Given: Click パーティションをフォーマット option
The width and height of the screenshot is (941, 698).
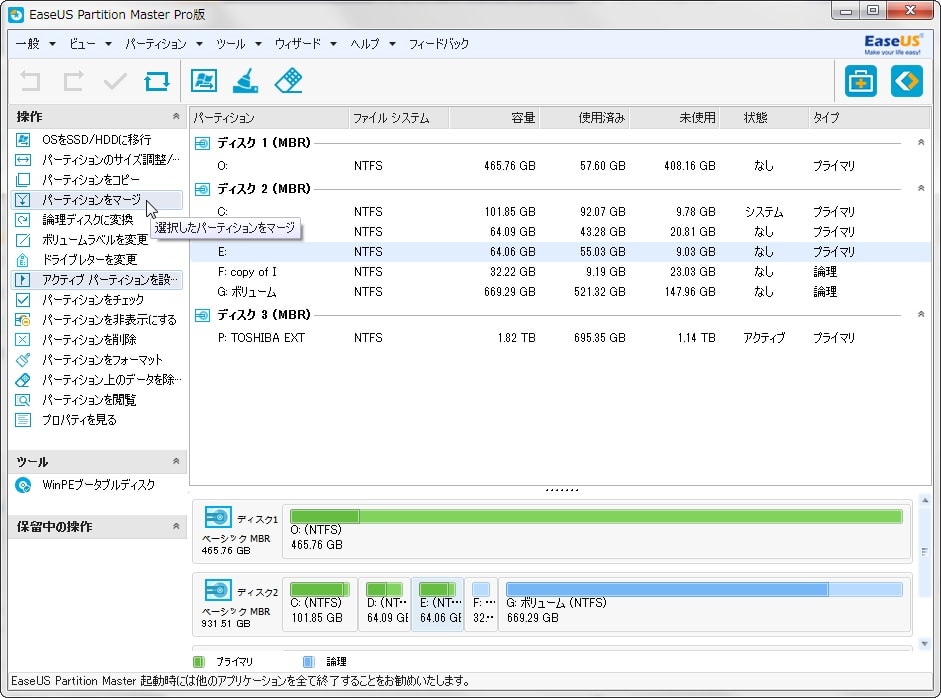Looking at the screenshot, I should tap(101, 360).
